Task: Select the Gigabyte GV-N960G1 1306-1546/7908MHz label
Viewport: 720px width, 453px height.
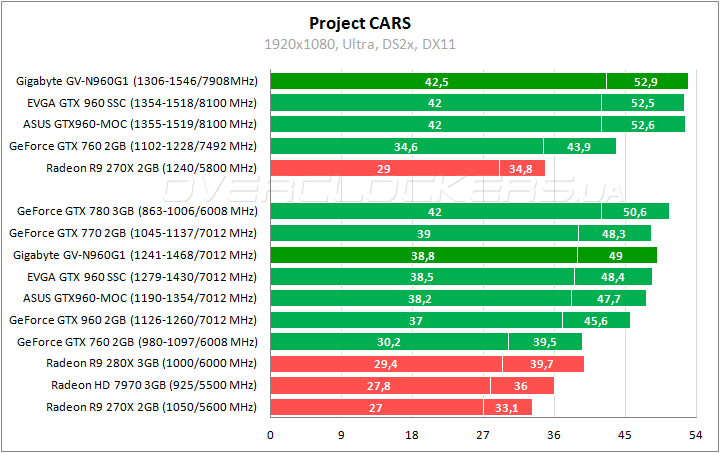Action: 136,81
